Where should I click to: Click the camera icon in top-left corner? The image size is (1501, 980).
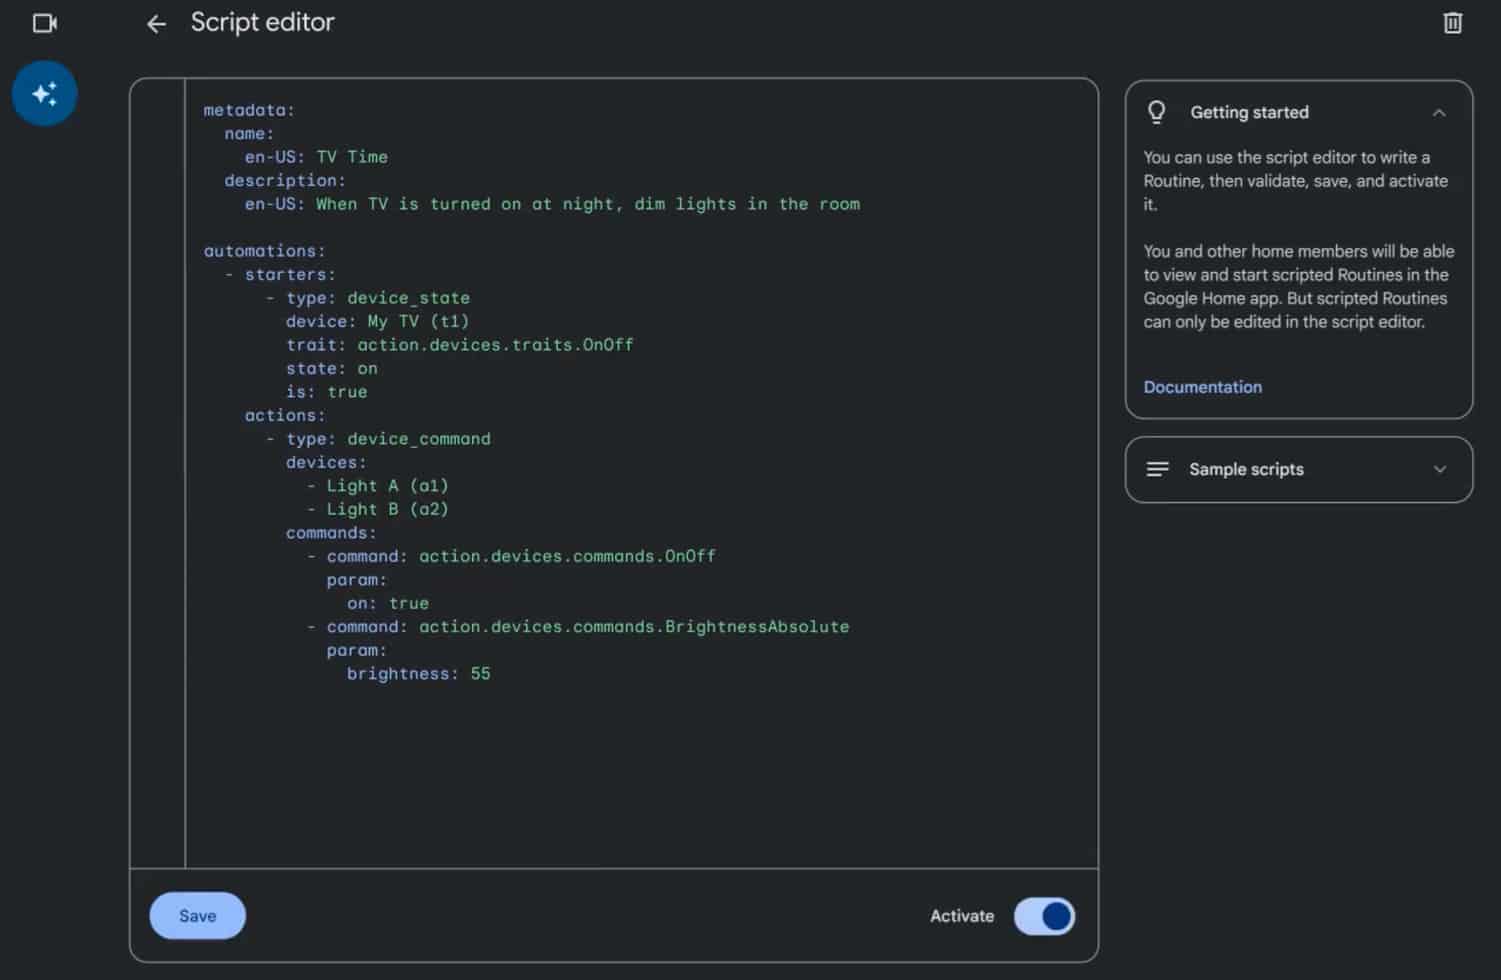44,23
